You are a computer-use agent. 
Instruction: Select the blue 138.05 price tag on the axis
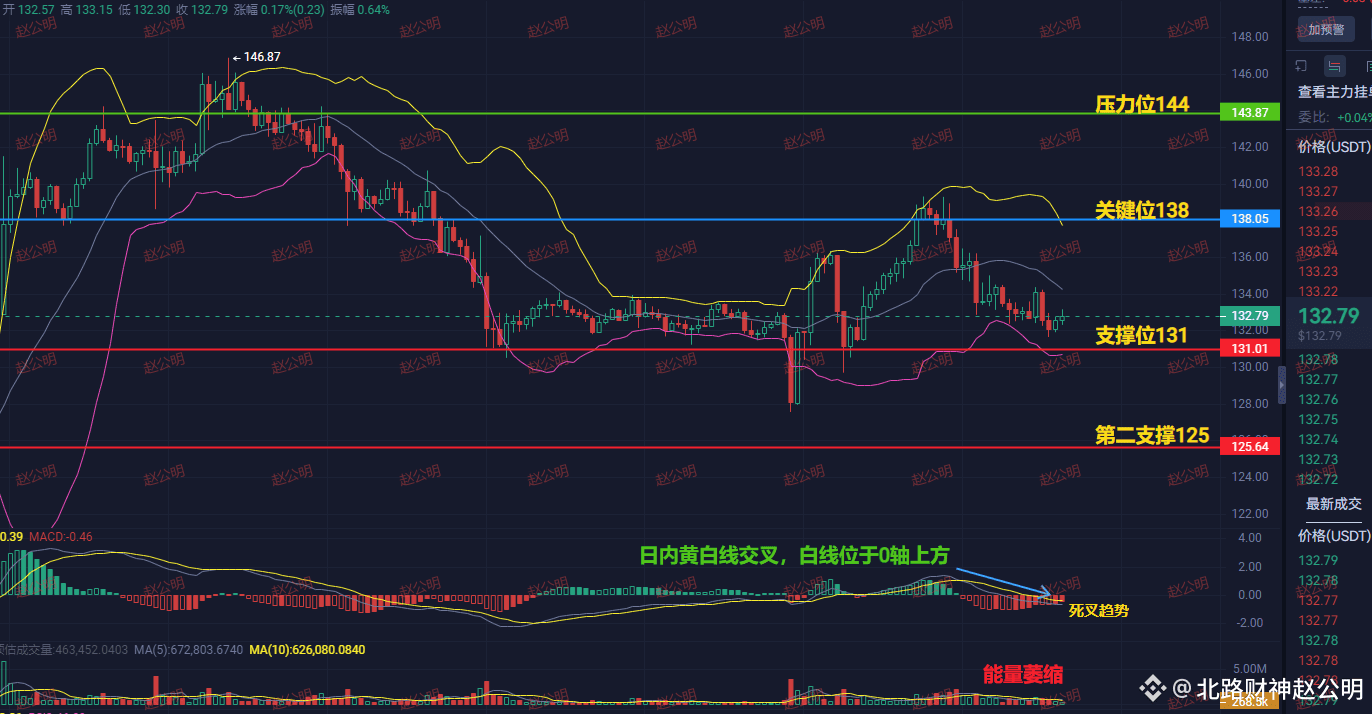tap(1252, 218)
